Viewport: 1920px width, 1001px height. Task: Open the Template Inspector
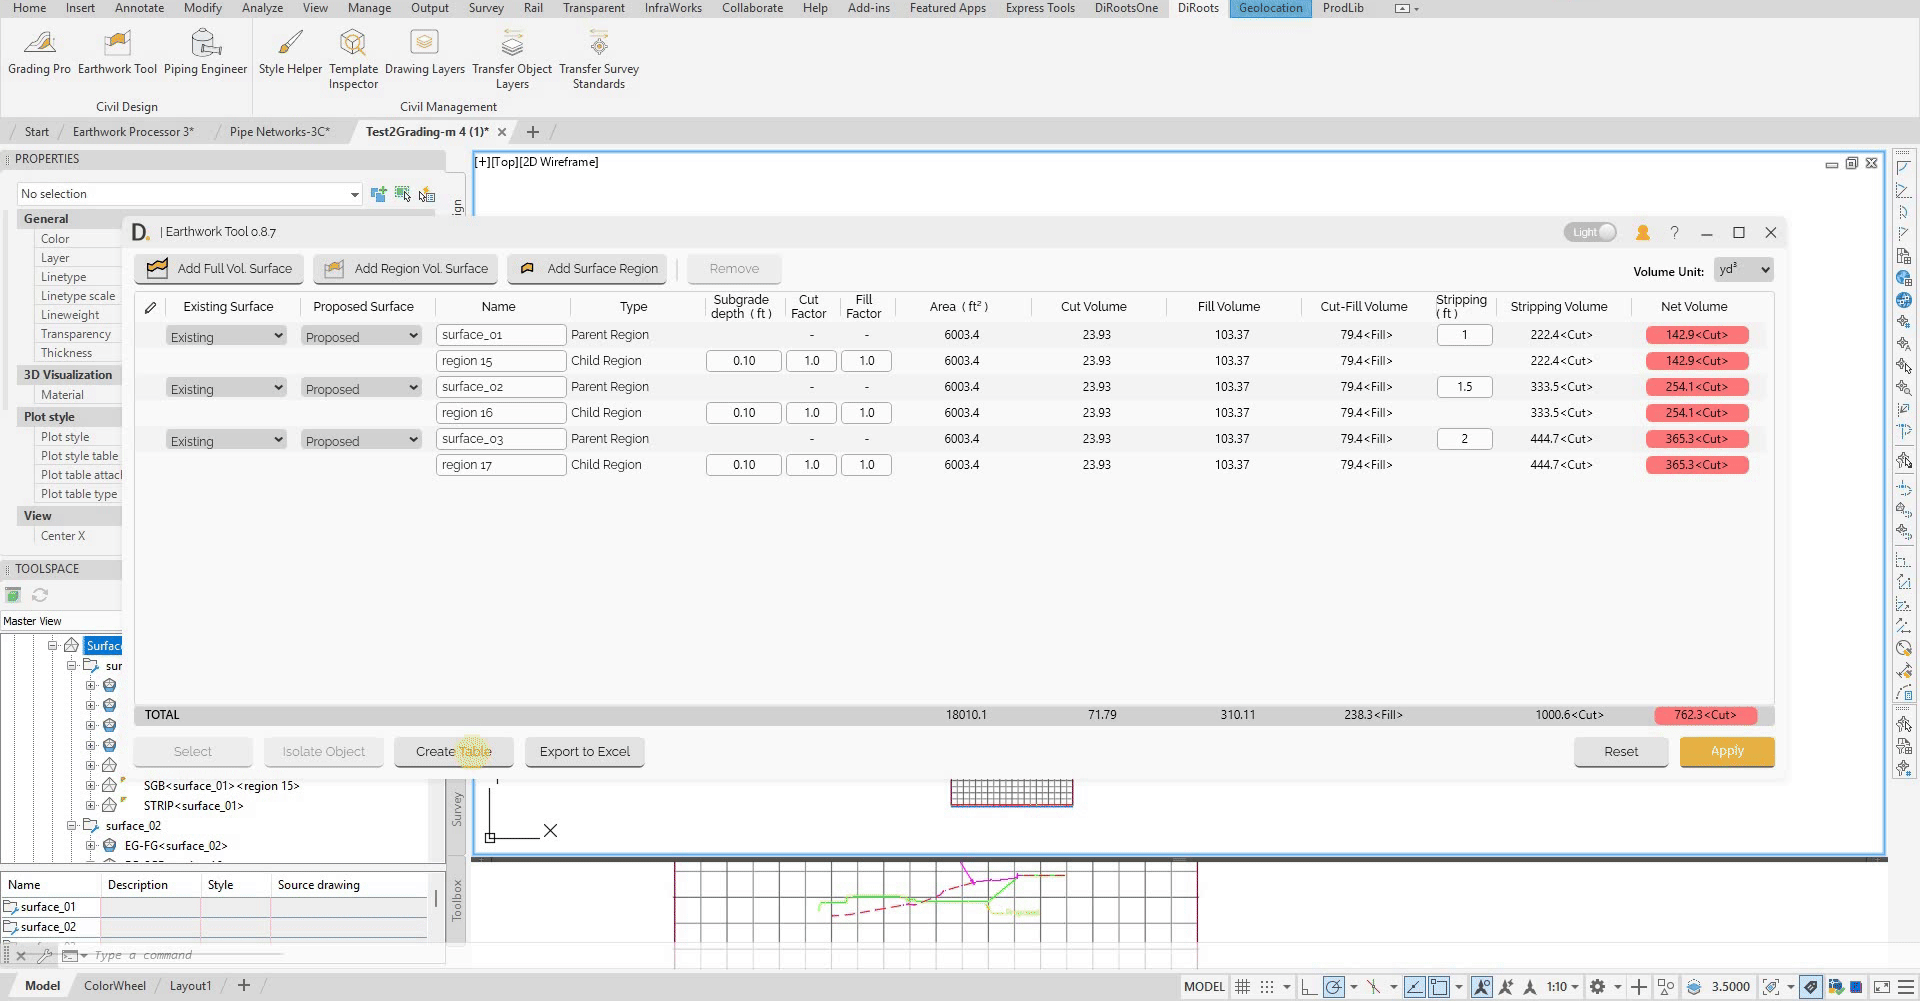(353, 55)
